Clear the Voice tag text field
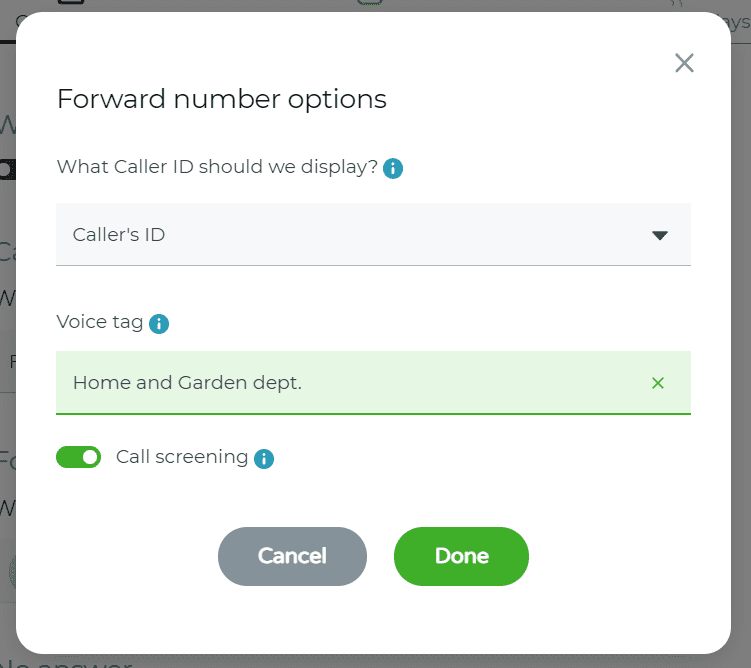This screenshot has width=751, height=668. tap(658, 383)
